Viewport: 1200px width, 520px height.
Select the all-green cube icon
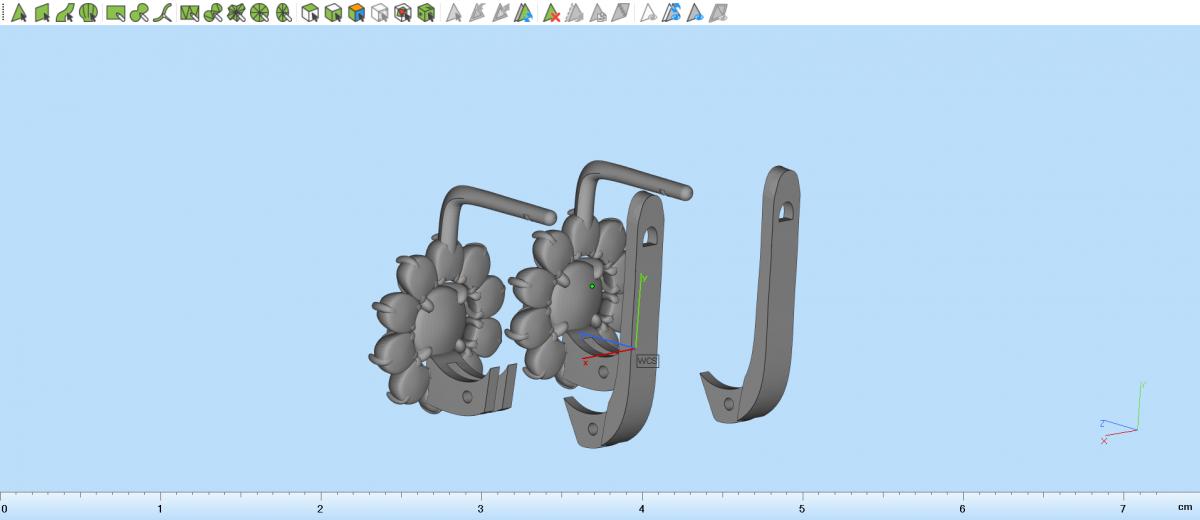coord(426,13)
